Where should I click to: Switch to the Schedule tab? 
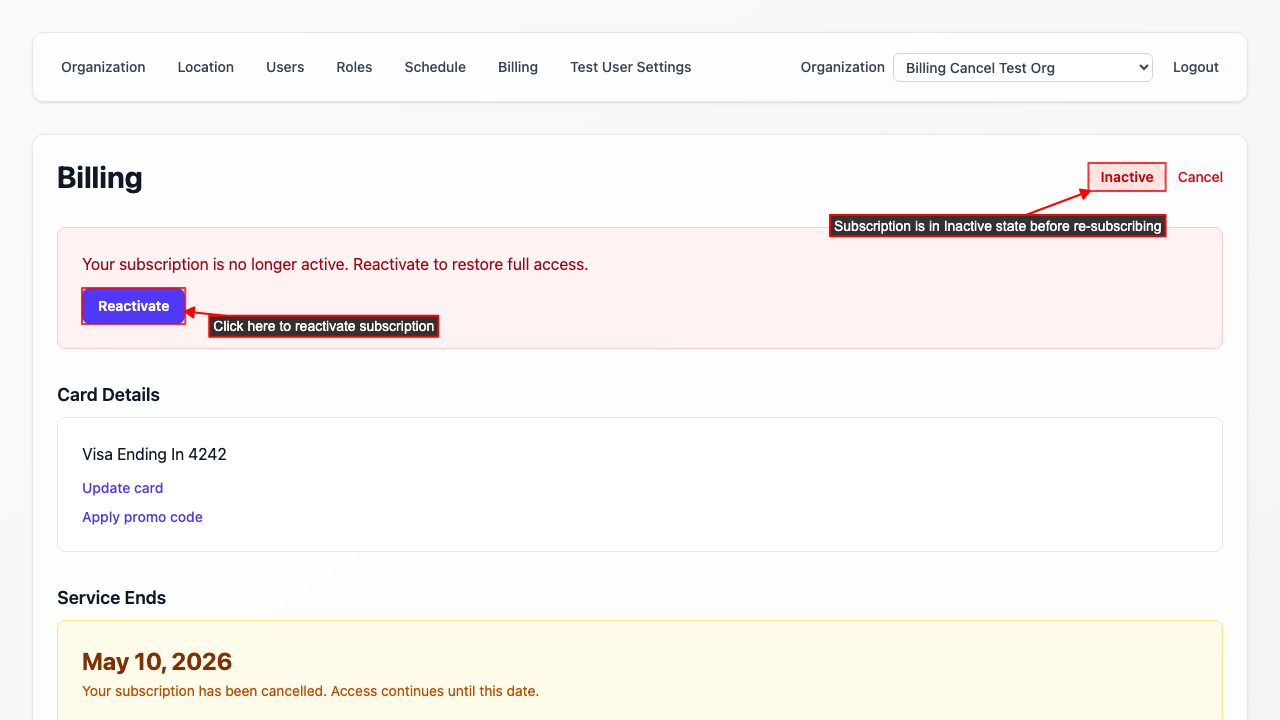point(435,67)
